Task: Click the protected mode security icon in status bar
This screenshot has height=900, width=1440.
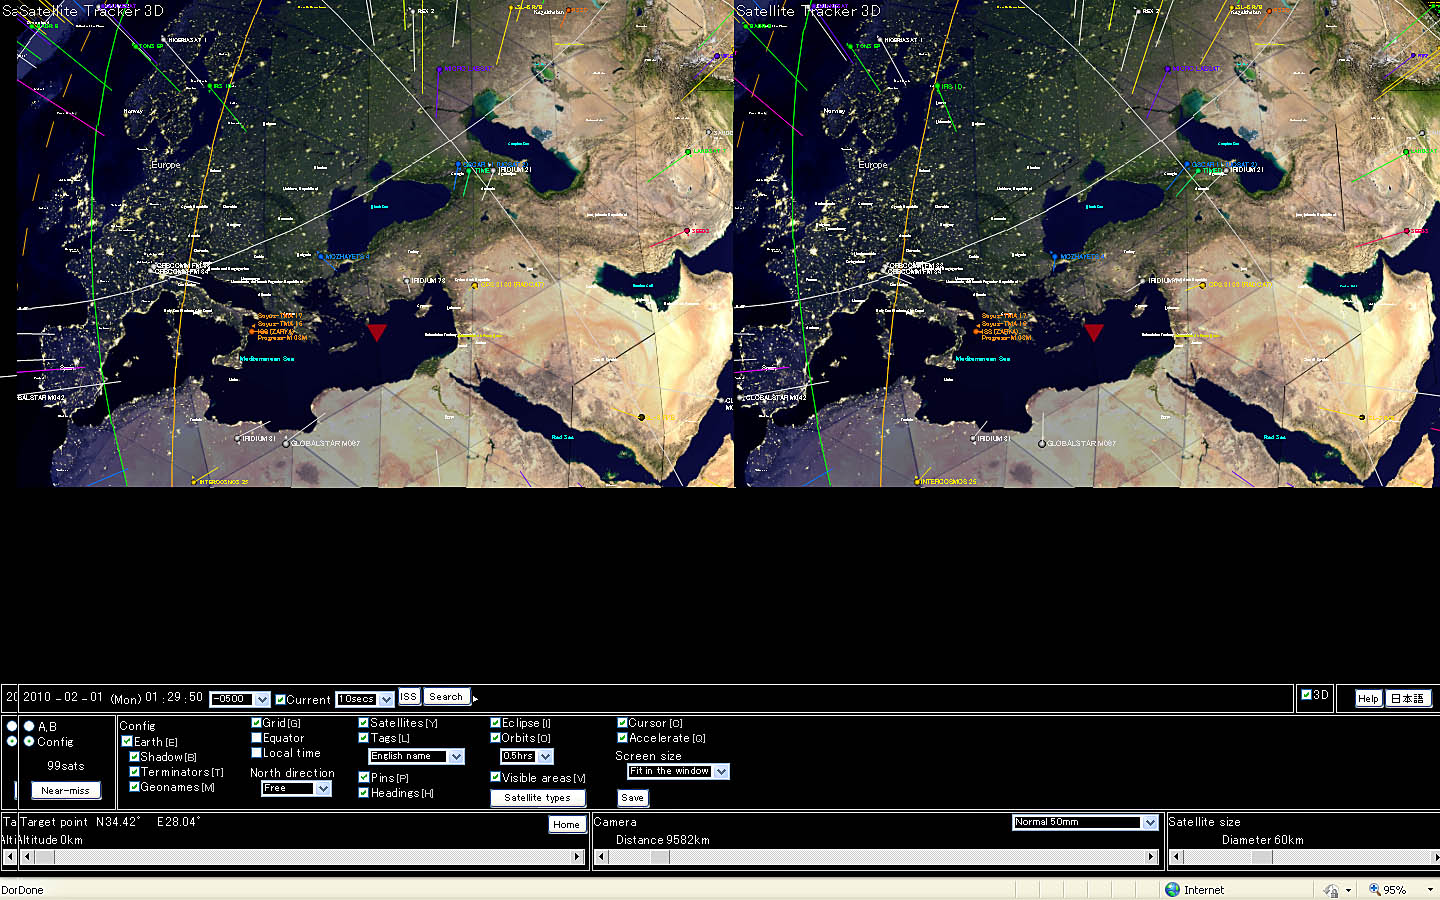Action: (x=1330, y=890)
